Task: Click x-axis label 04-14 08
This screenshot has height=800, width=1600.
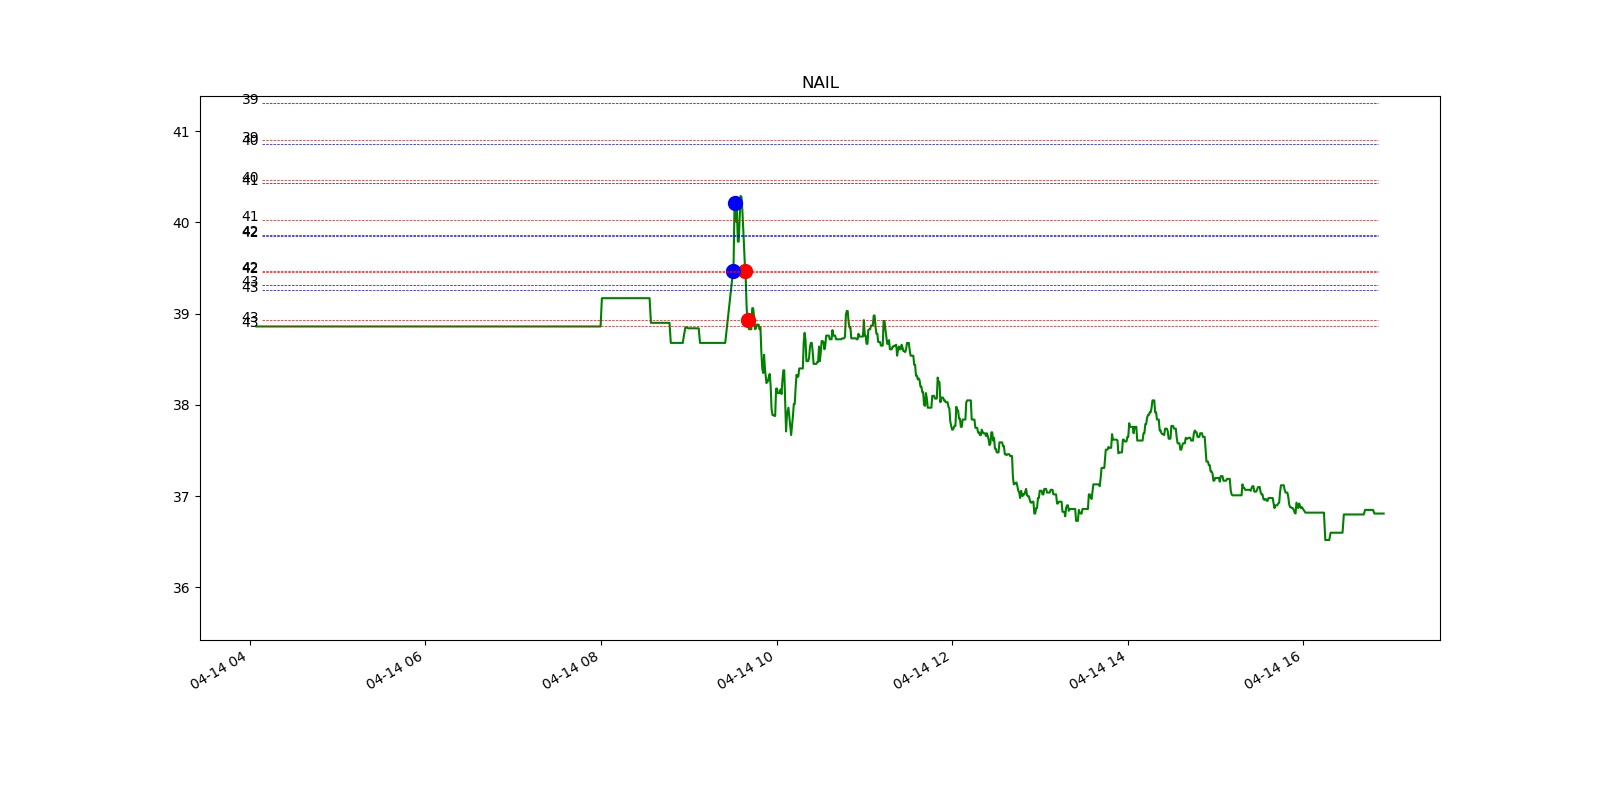Action: (x=571, y=669)
